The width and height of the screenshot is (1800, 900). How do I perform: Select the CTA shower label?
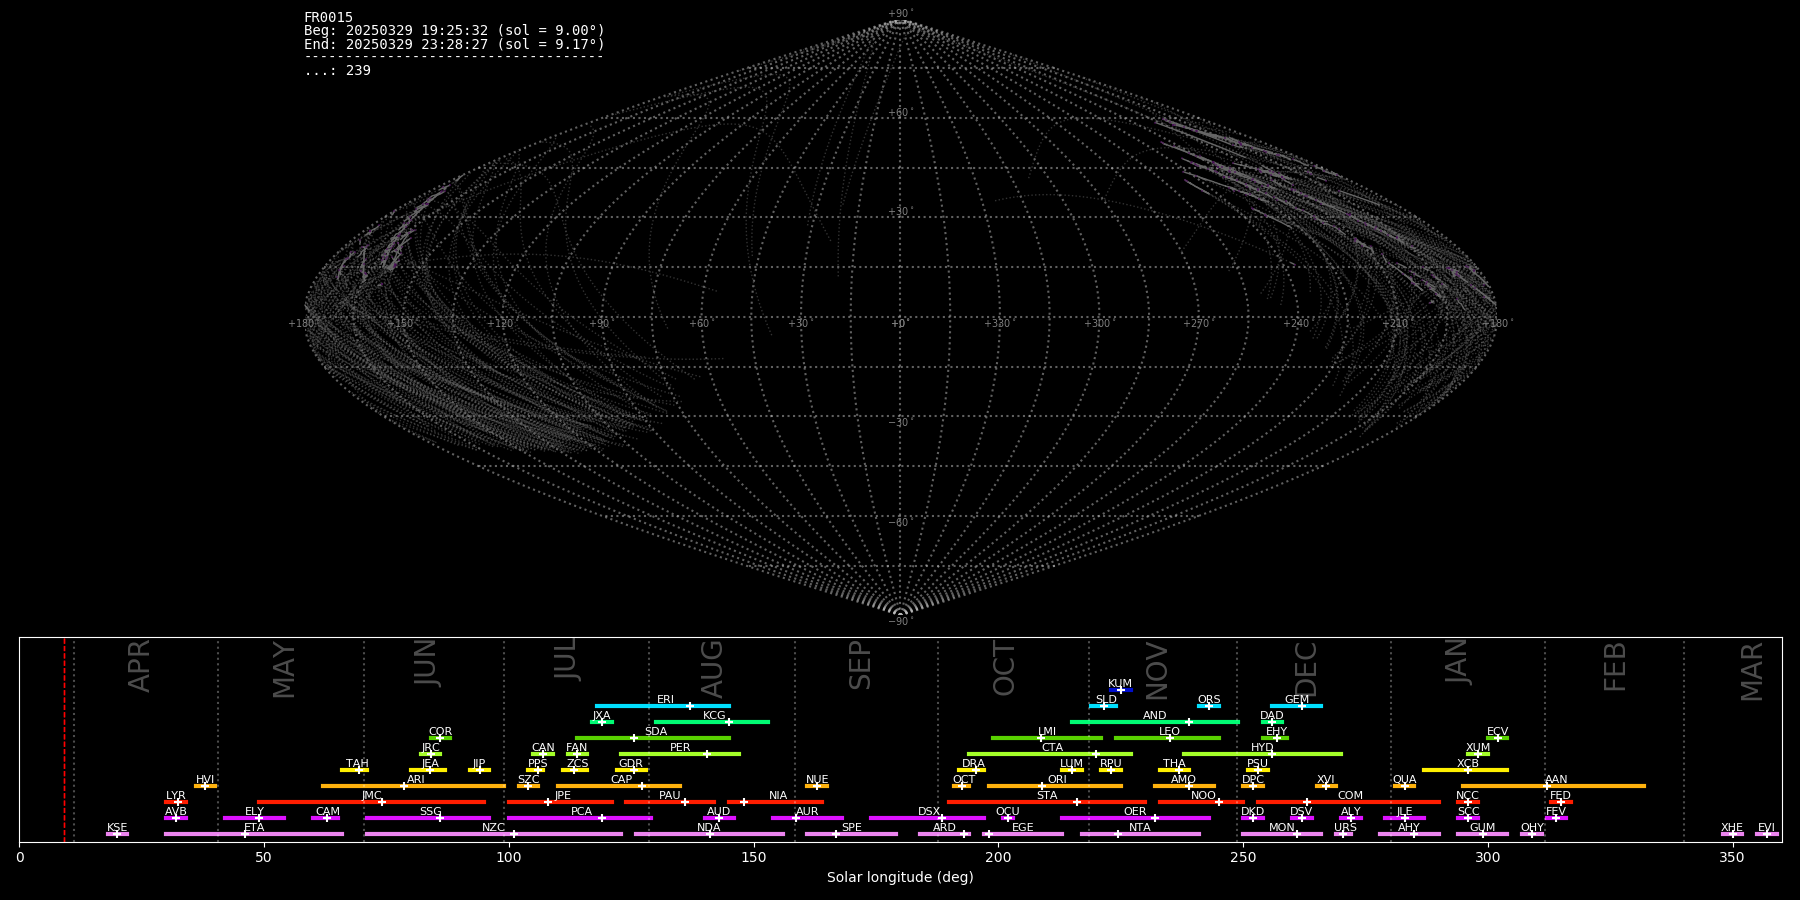coord(1052,747)
